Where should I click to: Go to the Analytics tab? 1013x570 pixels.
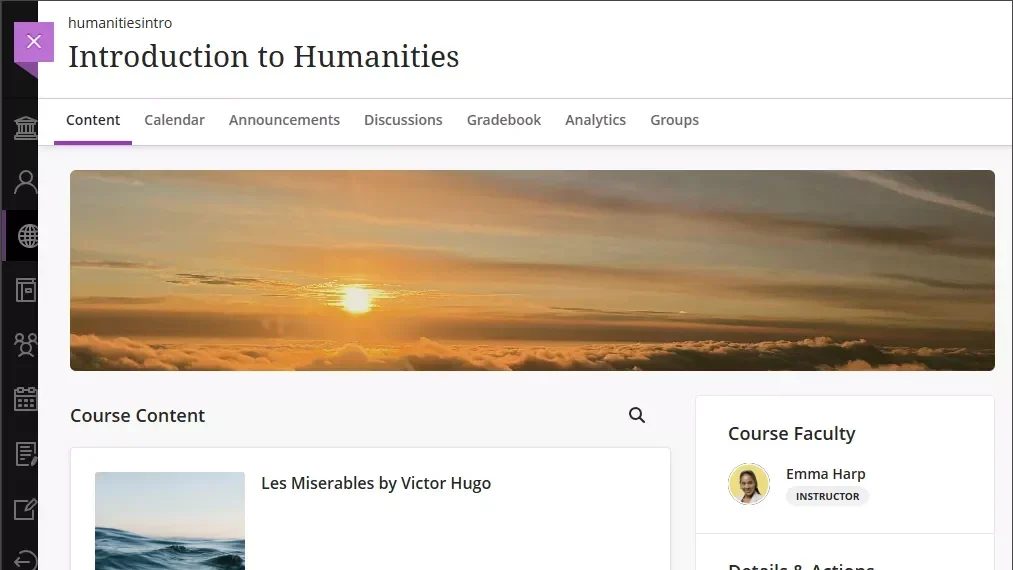[596, 120]
